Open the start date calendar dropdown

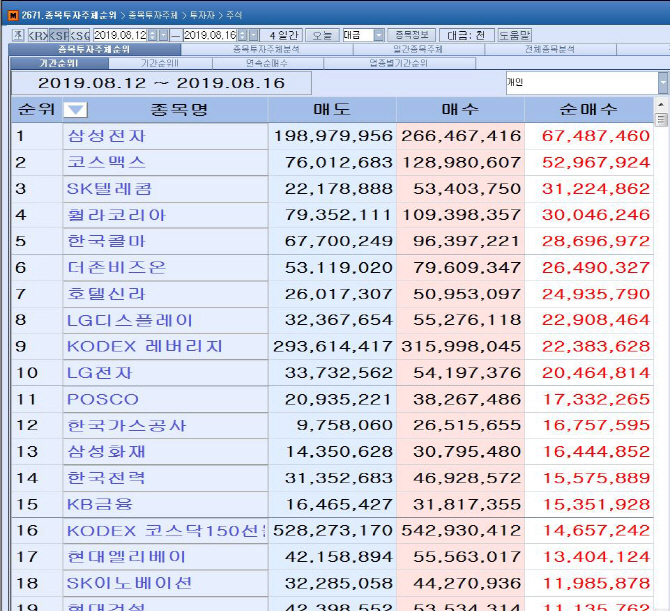click(164, 35)
